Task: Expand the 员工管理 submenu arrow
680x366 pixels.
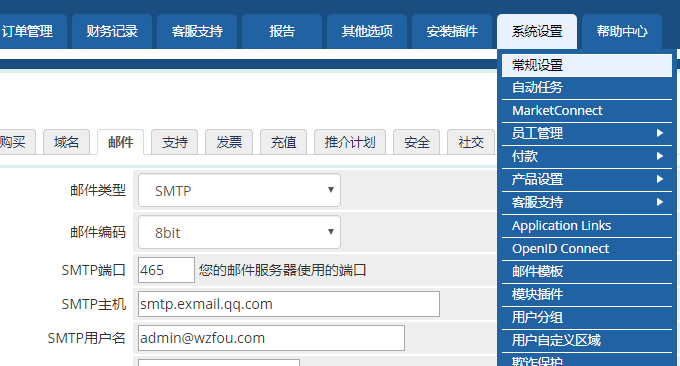Action: tap(660, 133)
